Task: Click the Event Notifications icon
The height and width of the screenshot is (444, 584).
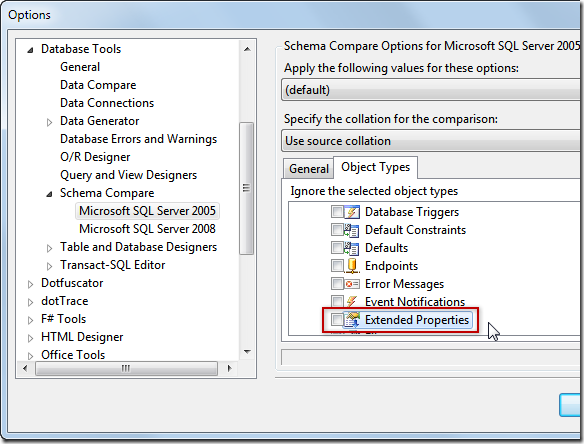Action: tap(352, 301)
